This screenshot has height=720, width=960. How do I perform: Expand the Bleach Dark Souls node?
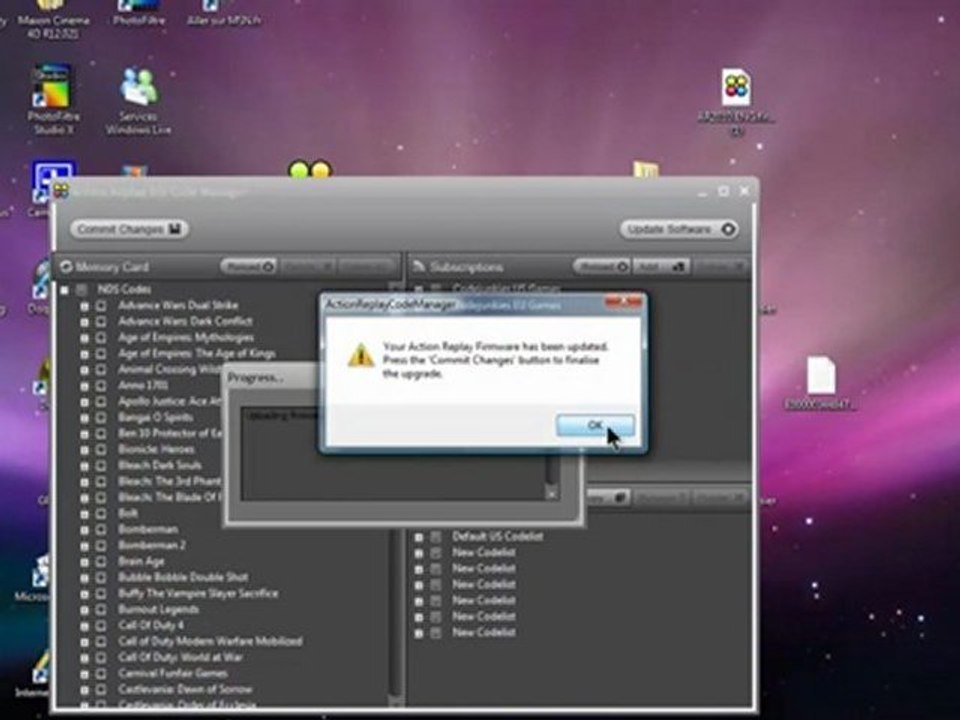click(84, 465)
